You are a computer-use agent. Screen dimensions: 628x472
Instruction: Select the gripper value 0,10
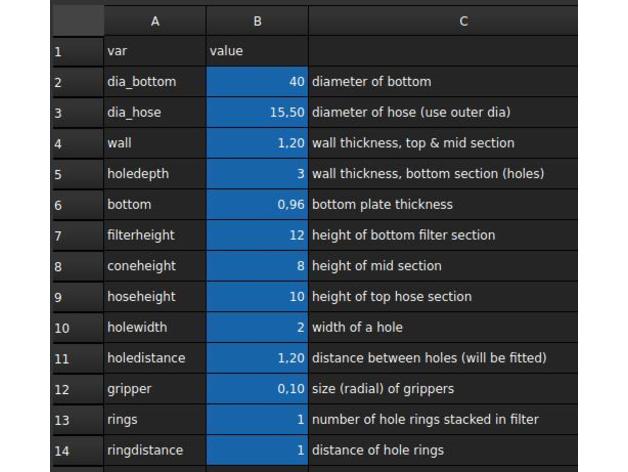pyautogui.click(x=257, y=389)
